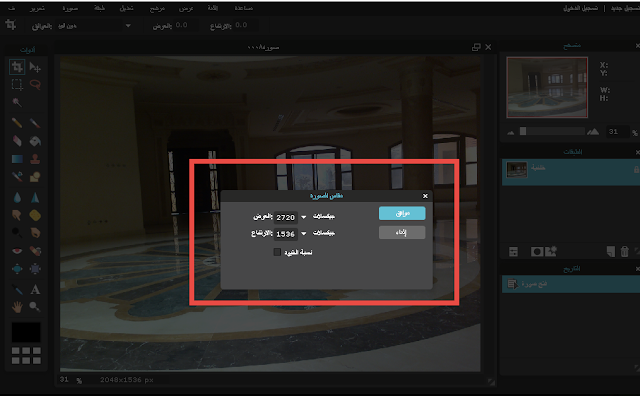The image size is (640, 396).
Task: Select the Clone Stamp tool
Action: [35, 159]
